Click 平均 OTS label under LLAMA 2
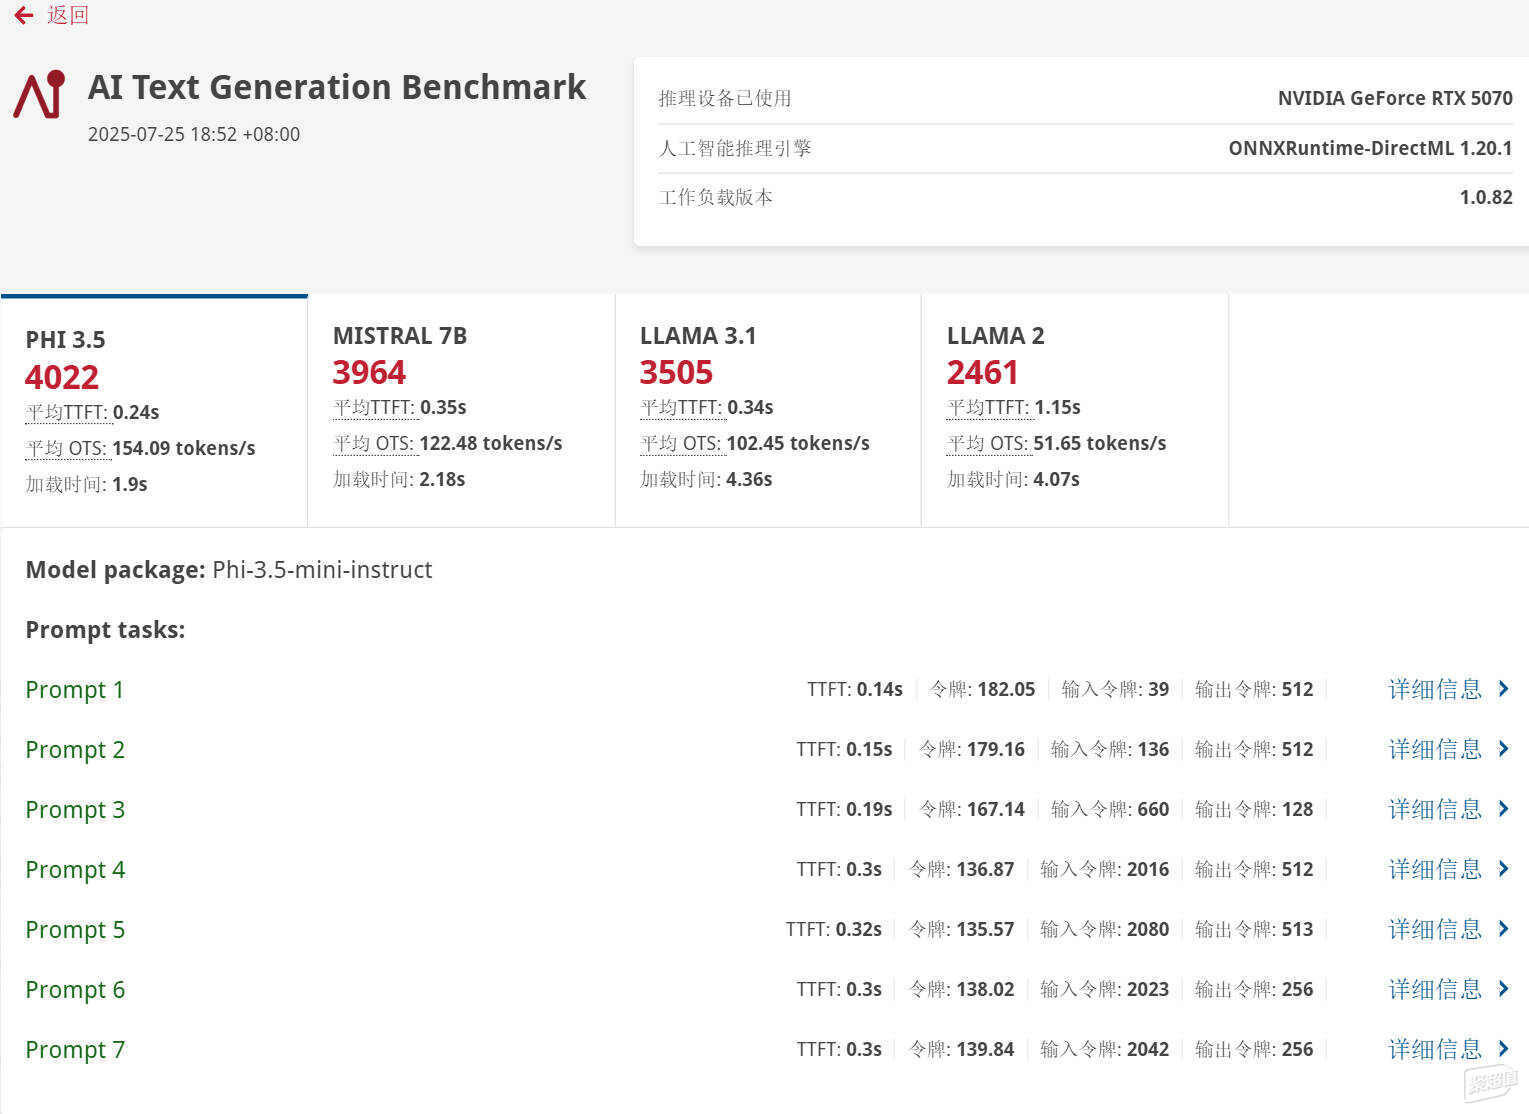1529x1114 pixels. [x=988, y=443]
